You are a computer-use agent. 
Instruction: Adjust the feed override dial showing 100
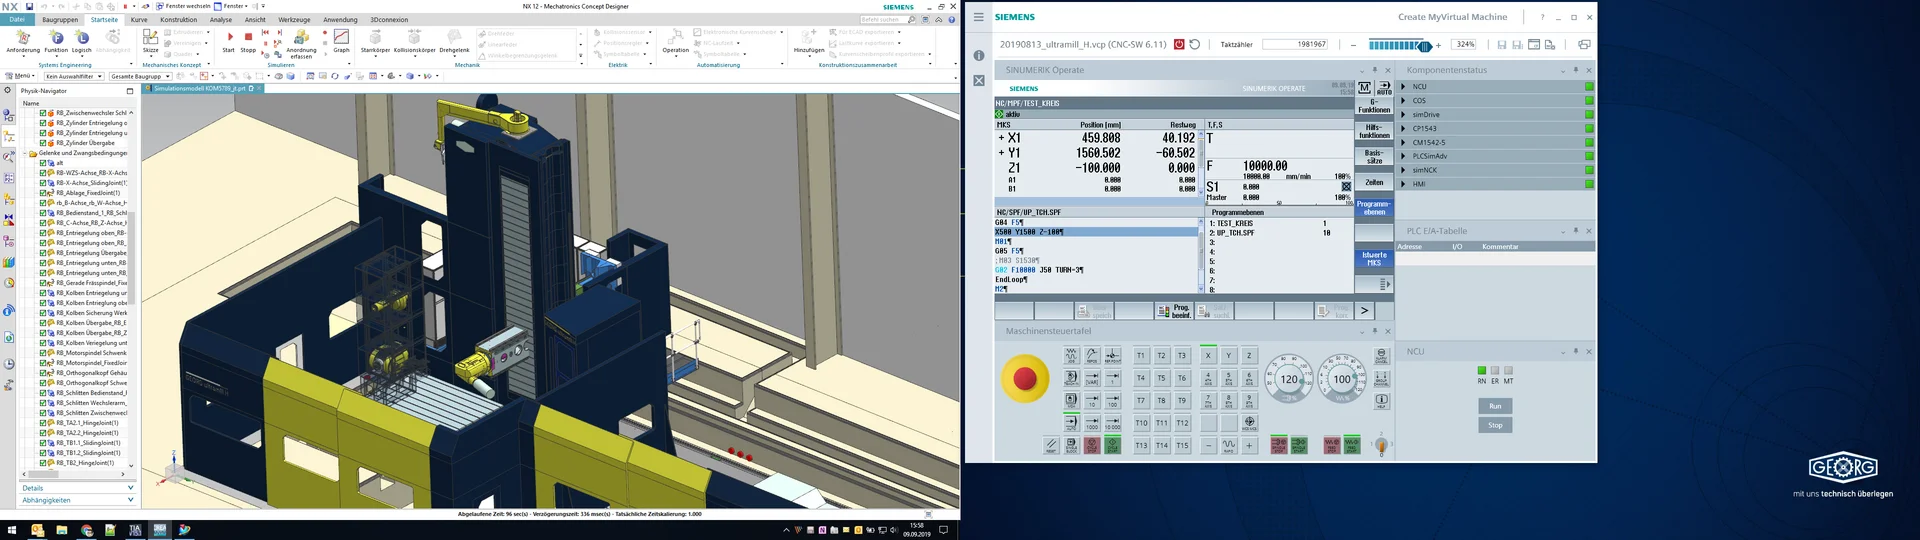point(1342,379)
